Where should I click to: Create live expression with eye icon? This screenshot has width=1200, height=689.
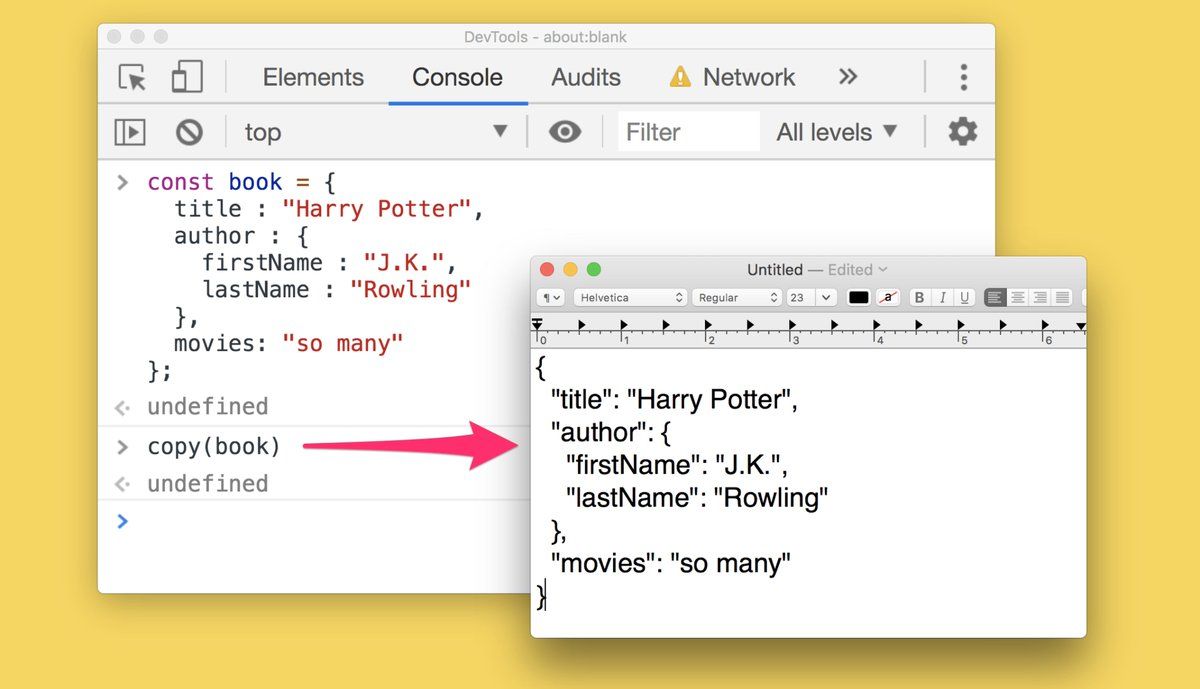pos(565,132)
